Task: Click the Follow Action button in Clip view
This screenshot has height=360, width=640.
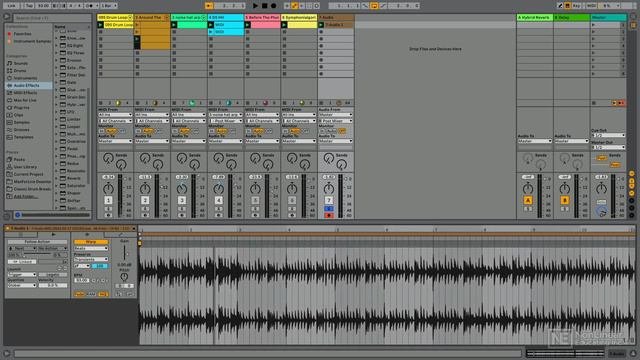Action: coord(38,242)
